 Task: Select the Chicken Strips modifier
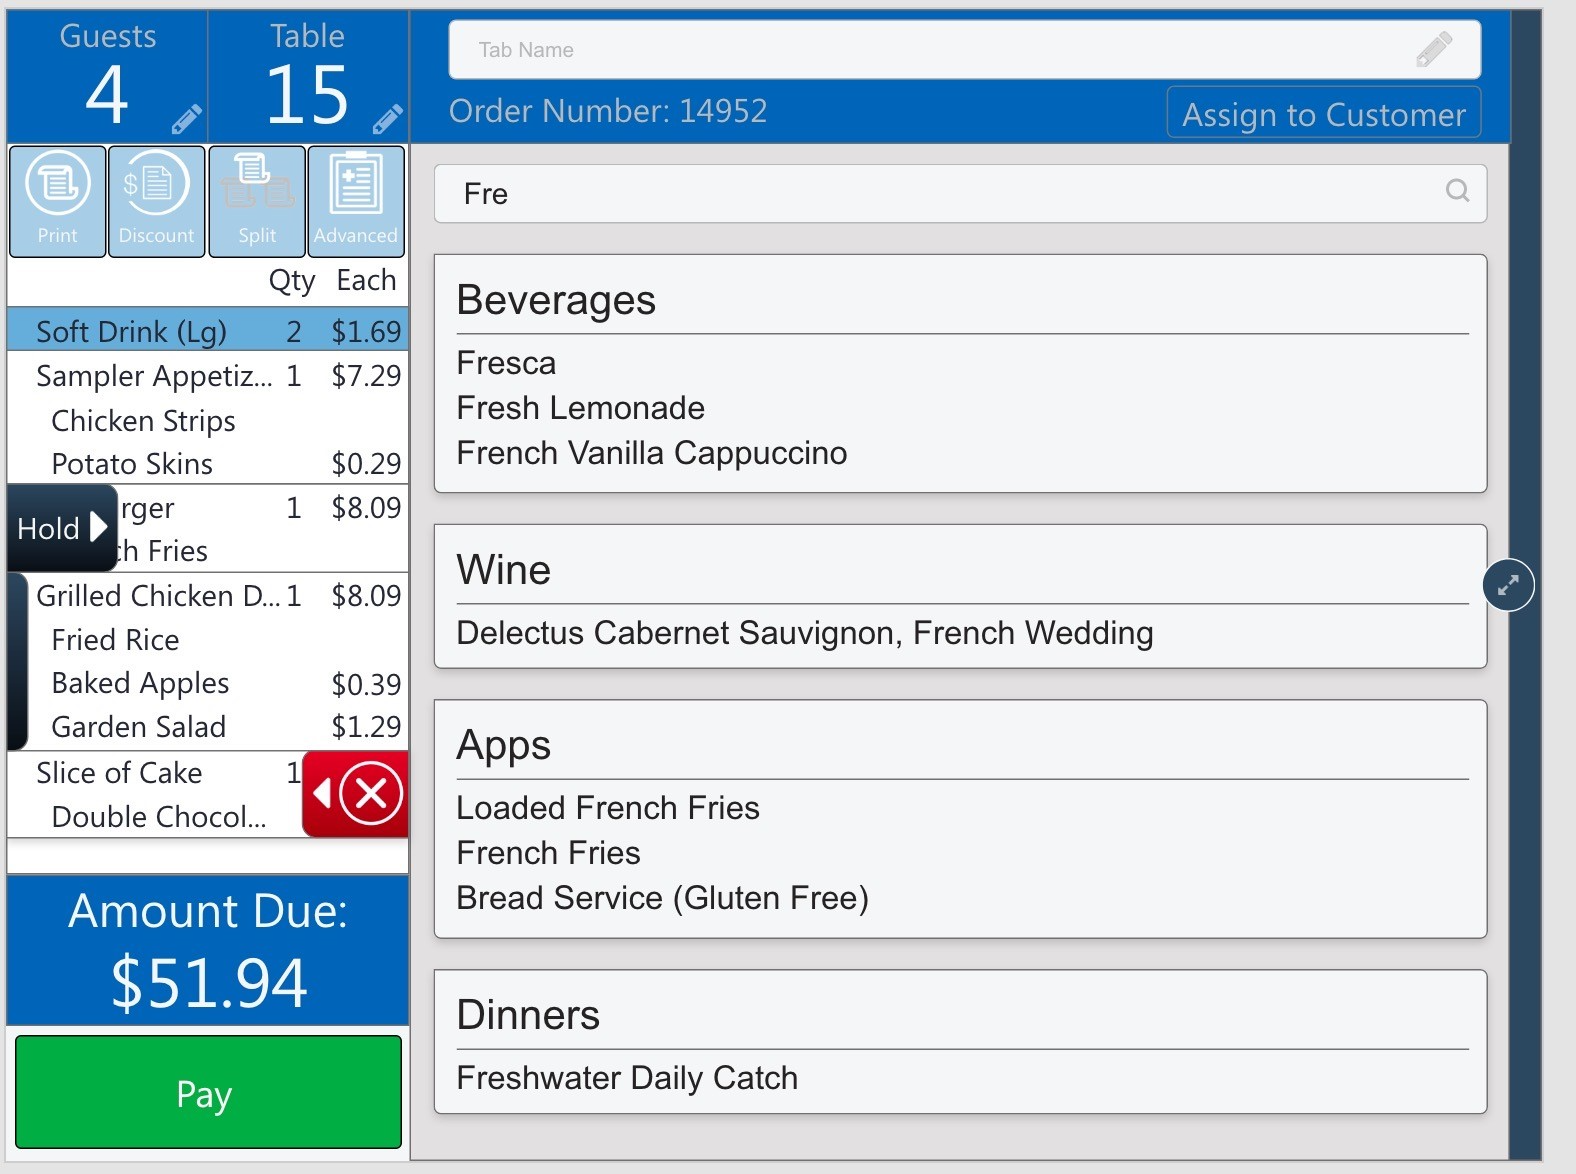coord(143,421)
